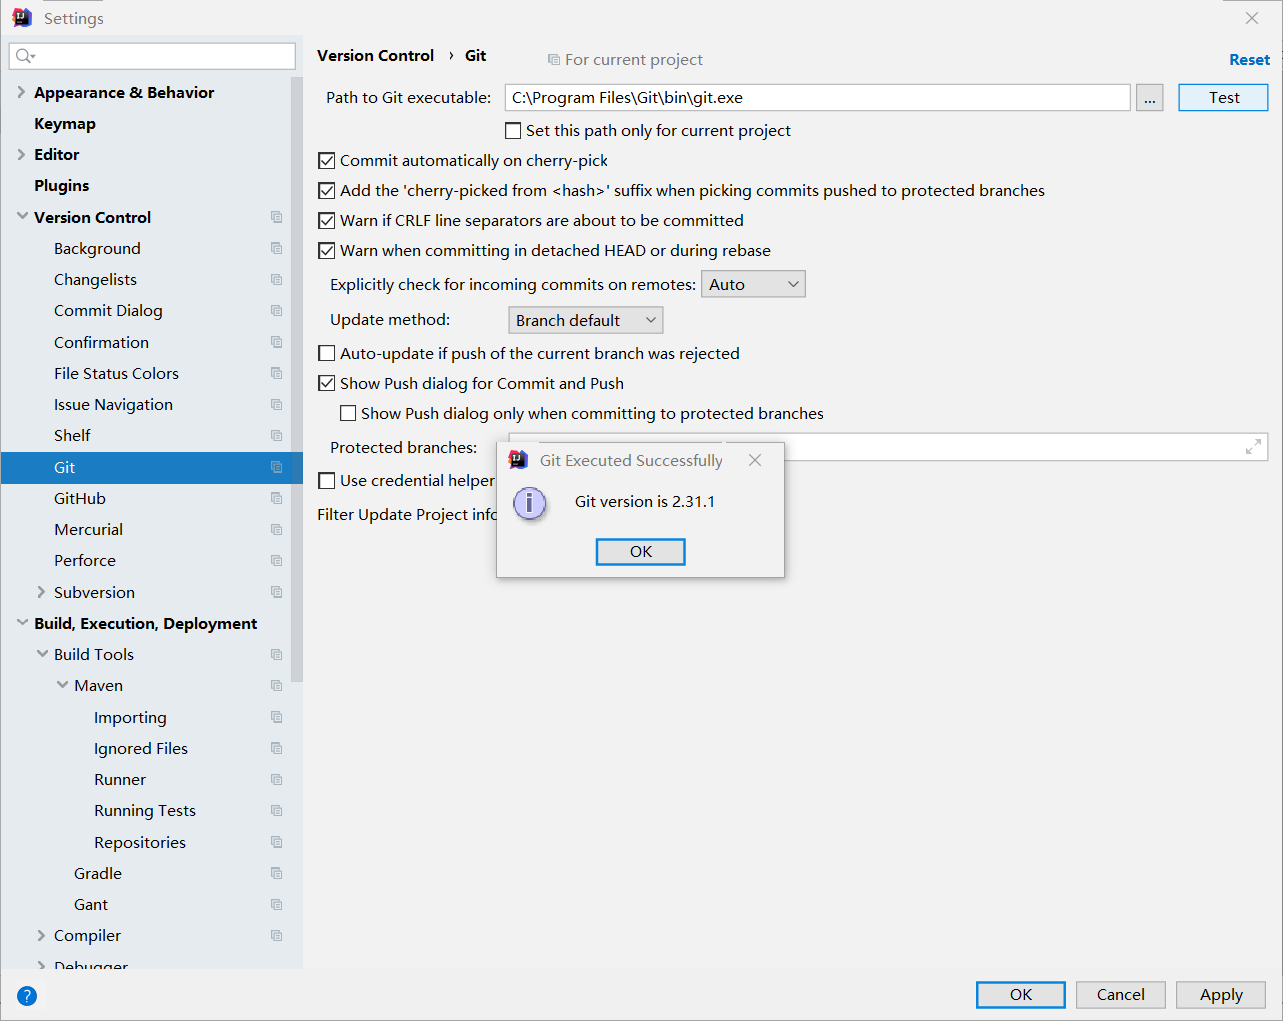Select the Gant settings item

pos(91,904)
